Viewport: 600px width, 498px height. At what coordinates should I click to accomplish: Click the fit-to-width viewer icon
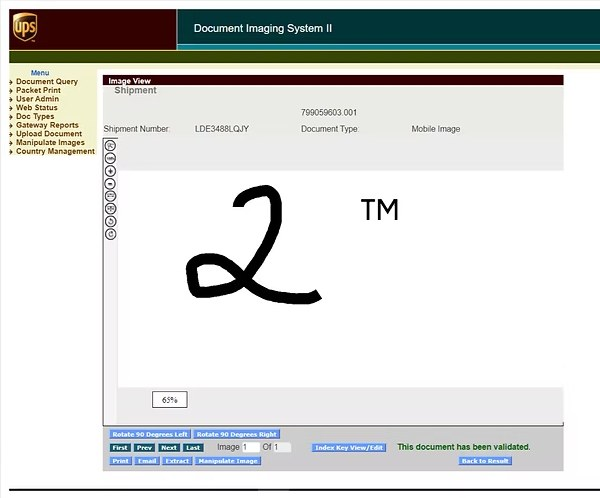[111, 196]
